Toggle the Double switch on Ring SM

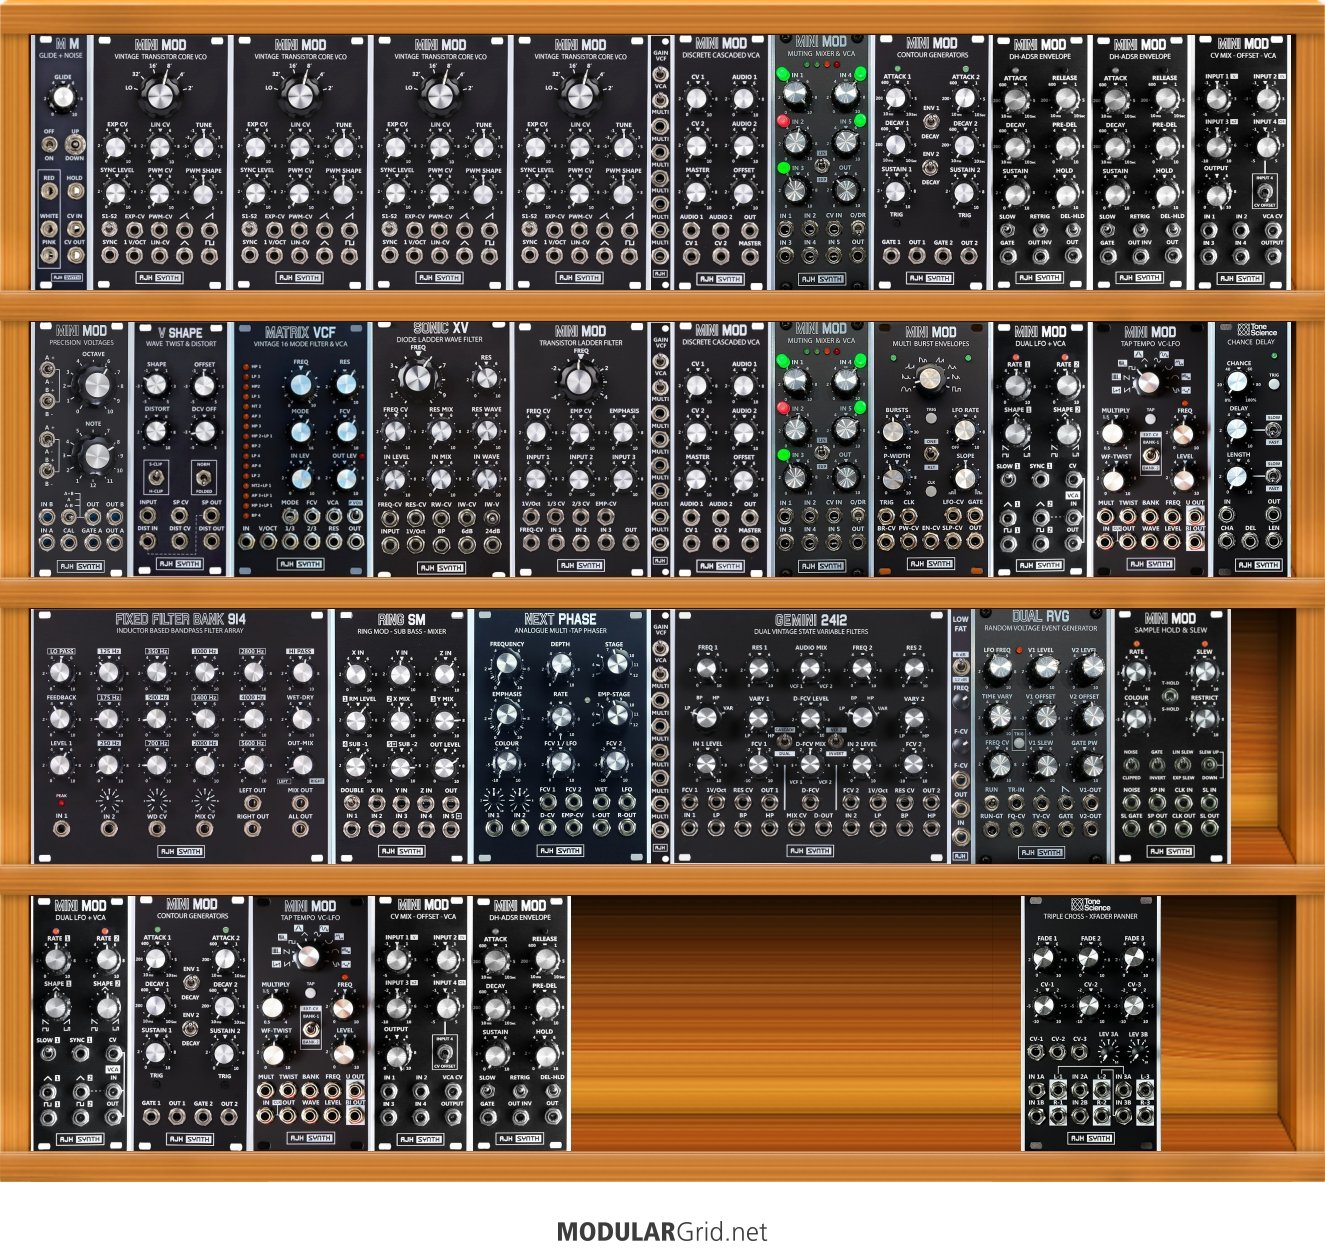click(x=352, y=803)
